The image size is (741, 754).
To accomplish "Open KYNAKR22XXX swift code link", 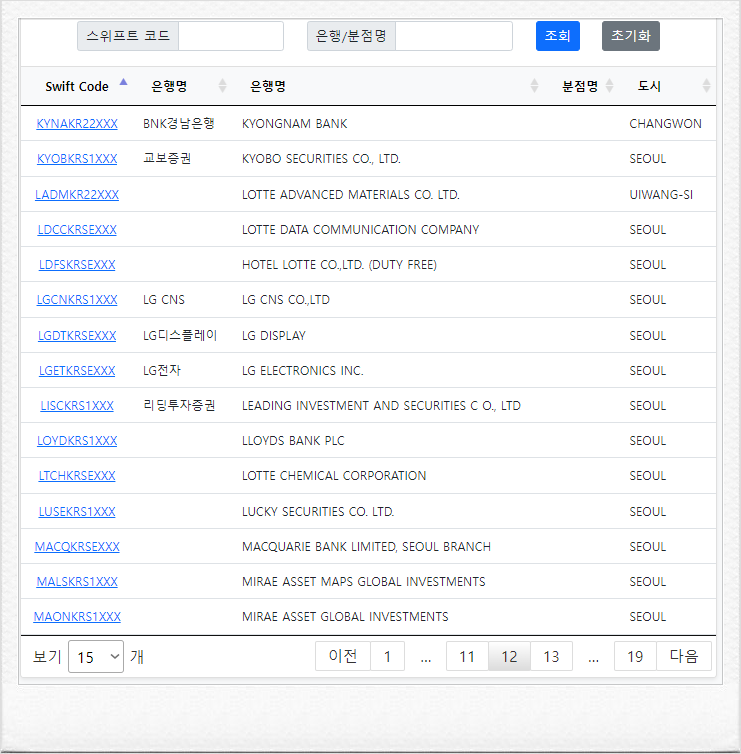I will tap(77, 124).
